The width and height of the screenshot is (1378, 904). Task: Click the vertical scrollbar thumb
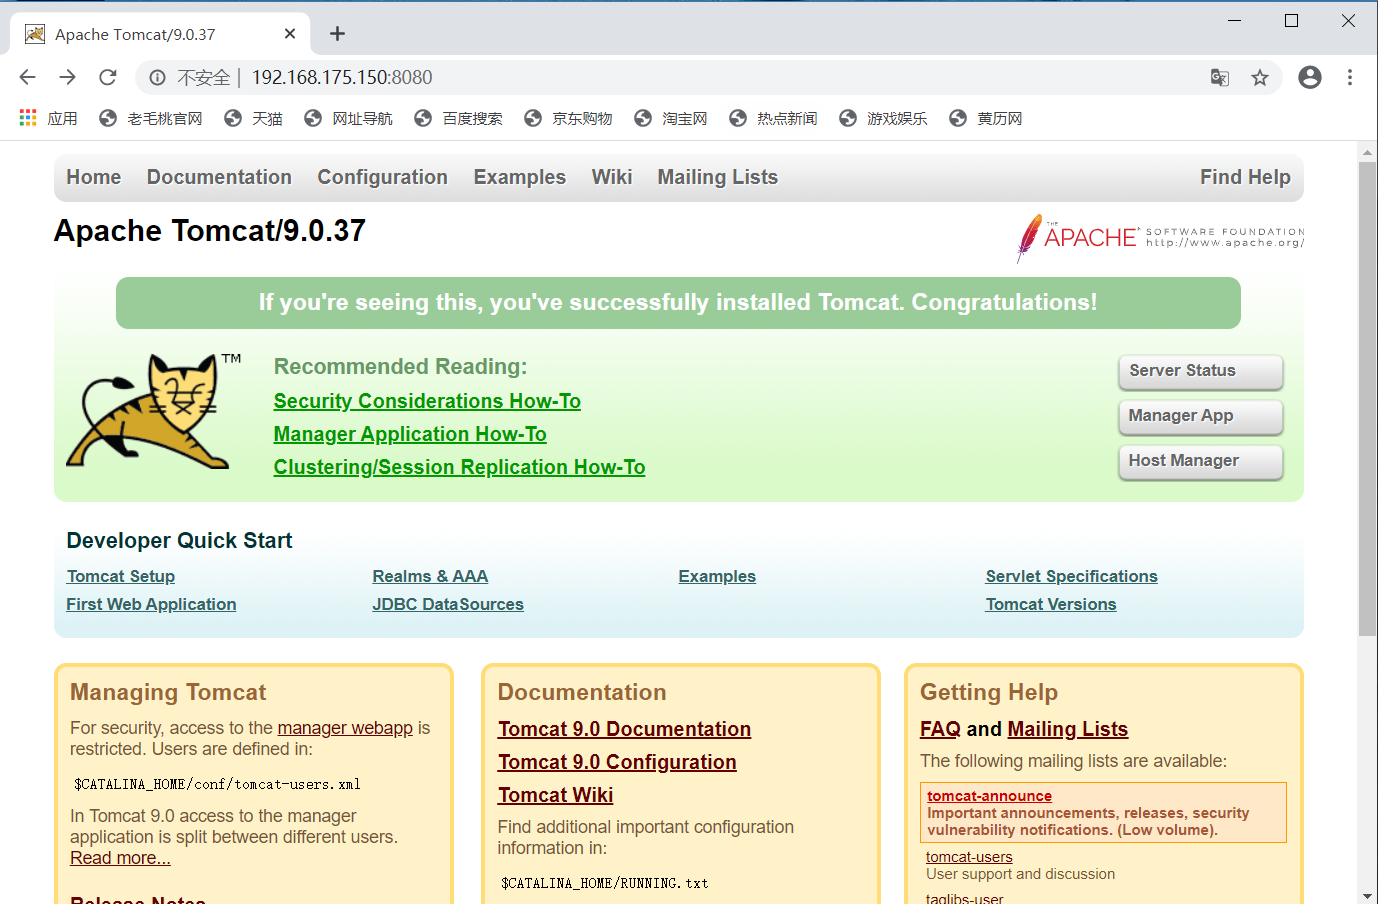[1367, 398]
